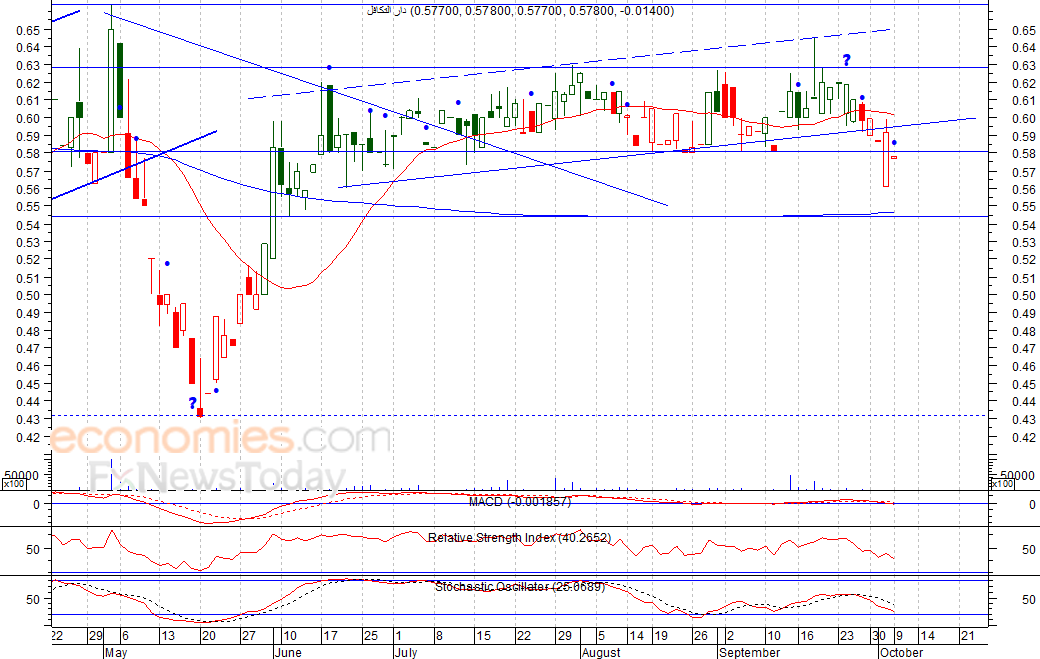Click the Relative Strength Index (40.2652) label

click(519, 538)
